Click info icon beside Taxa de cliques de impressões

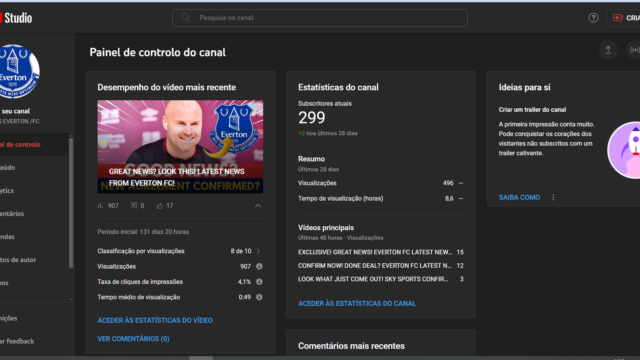tap(259, 282)
